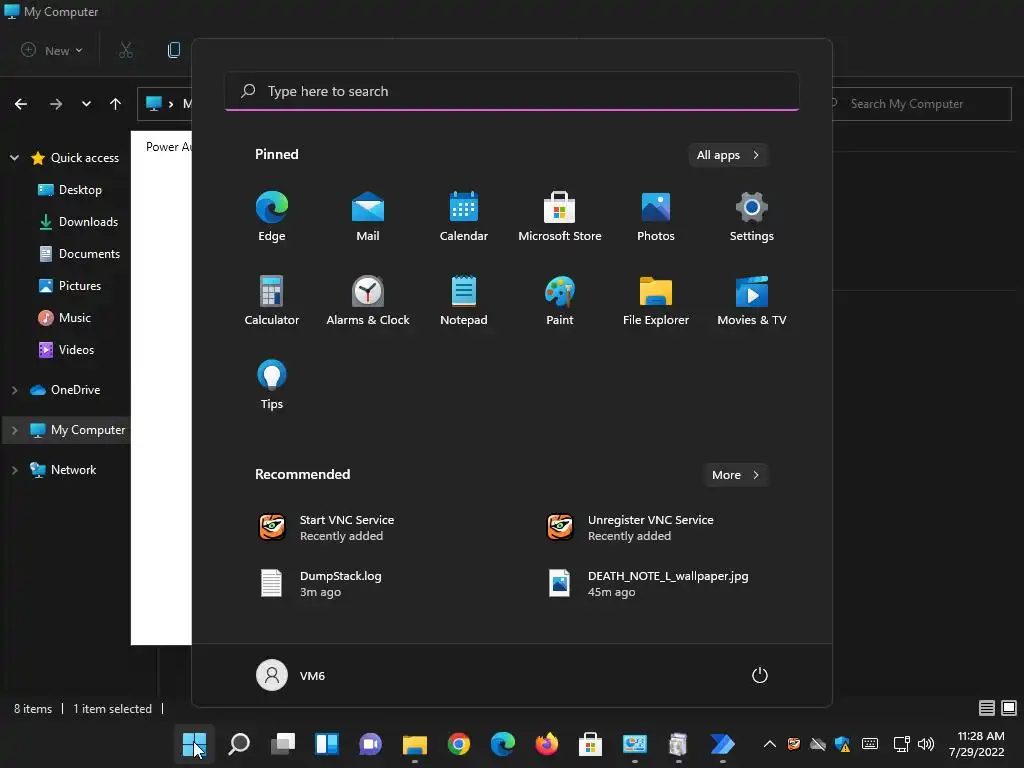Open File Explorer taskbar icon
Viewport: 1024px width, 768px height.
pos(415,744)
